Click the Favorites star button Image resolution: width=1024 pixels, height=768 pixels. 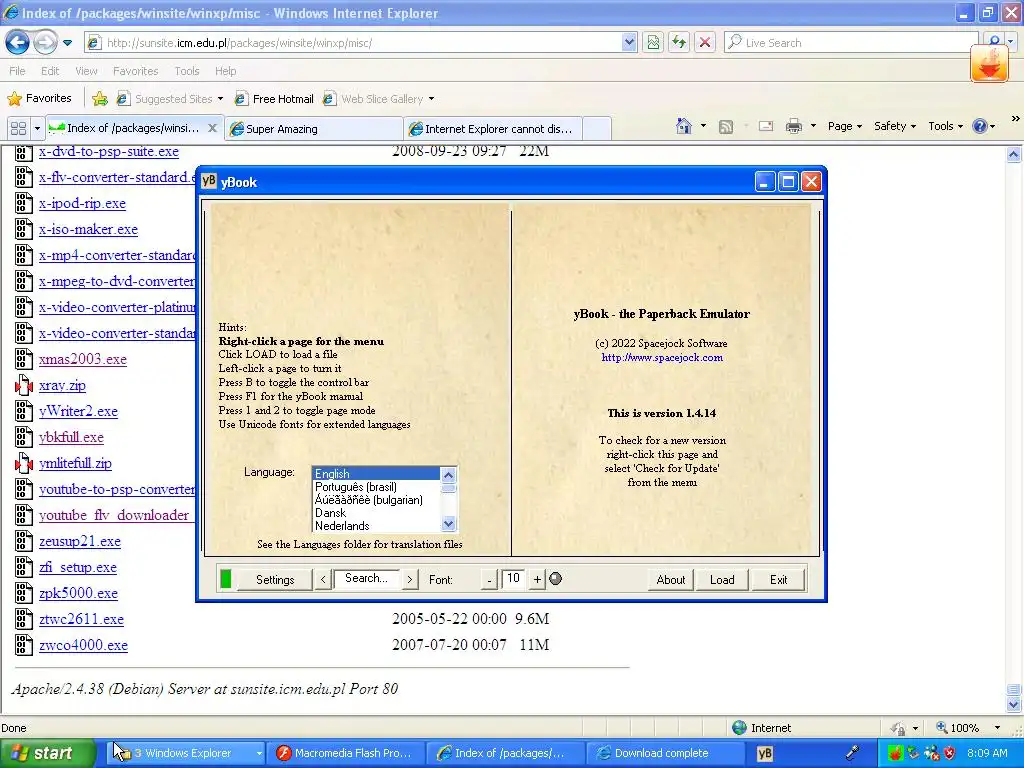(39, 99)
